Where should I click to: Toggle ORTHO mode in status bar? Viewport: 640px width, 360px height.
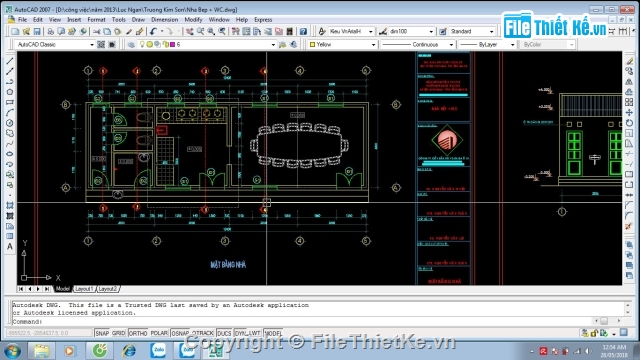pyautogui.click(x=138, y=333)
